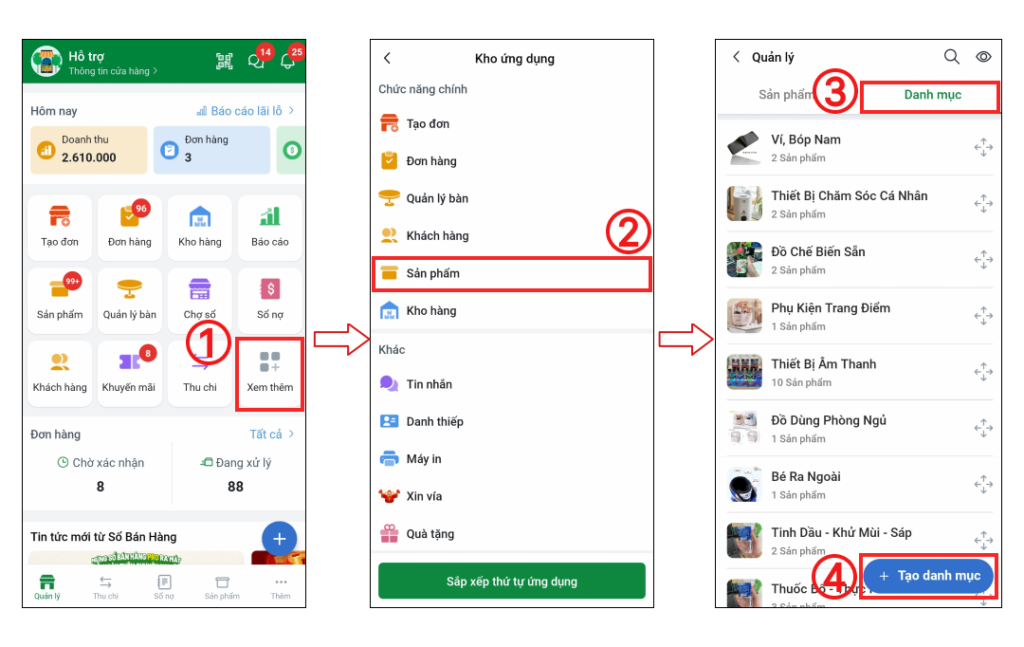Tap the store avatar in header
Viewport: 1024px width, 647px height.
click(x=46, y=61)
